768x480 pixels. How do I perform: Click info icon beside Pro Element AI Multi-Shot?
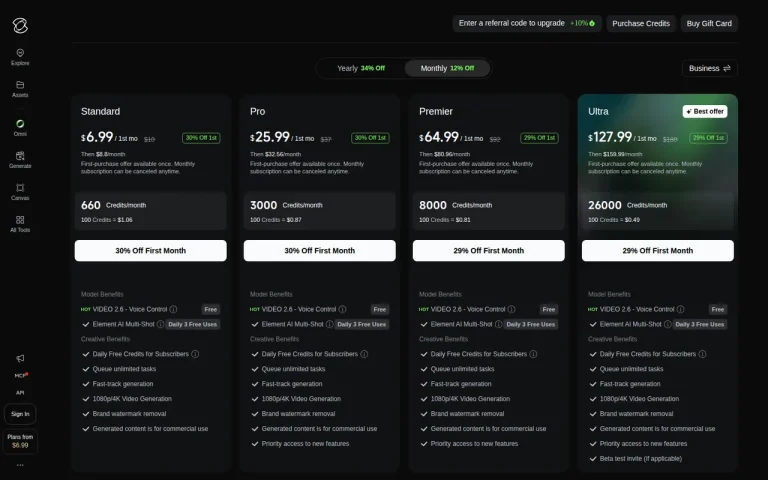pyautogui.click(x=329, y=324)
